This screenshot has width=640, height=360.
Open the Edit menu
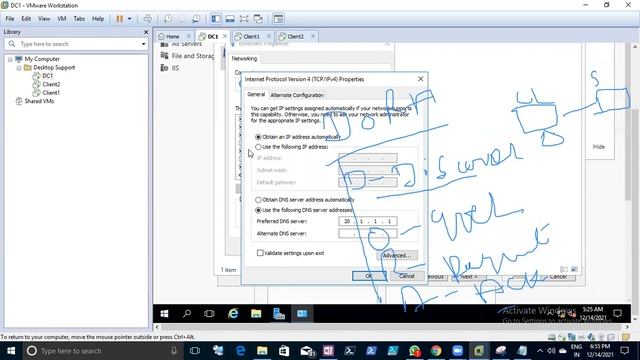pyautogui.click(x=26, y=19)
